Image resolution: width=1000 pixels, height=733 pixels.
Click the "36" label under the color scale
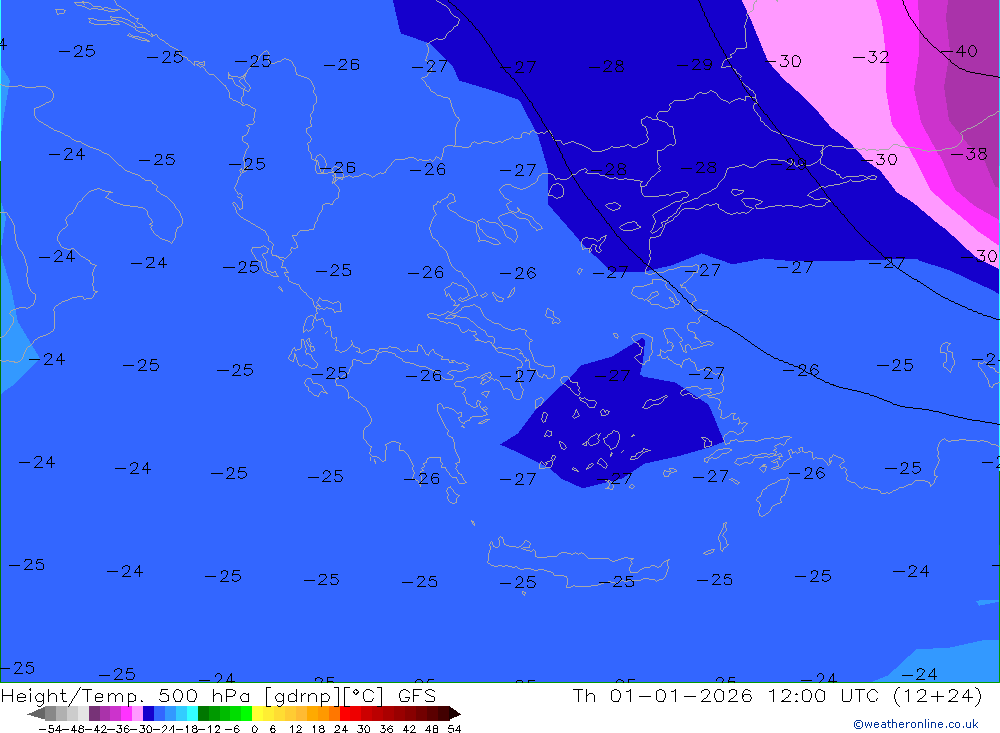[x=386, y=729]
